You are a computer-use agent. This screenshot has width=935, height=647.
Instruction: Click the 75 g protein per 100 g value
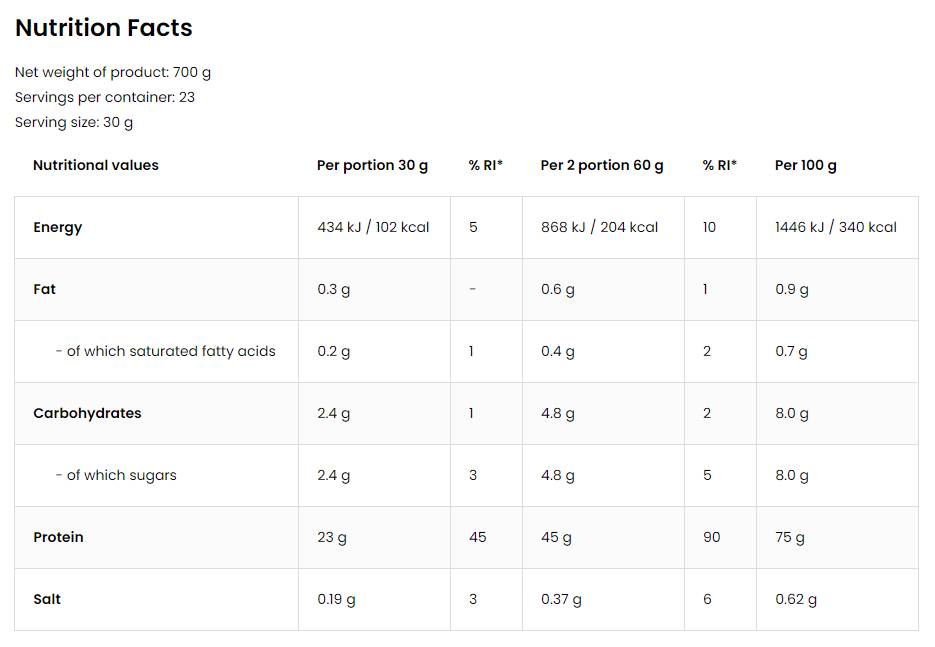(x=790, y=537)
